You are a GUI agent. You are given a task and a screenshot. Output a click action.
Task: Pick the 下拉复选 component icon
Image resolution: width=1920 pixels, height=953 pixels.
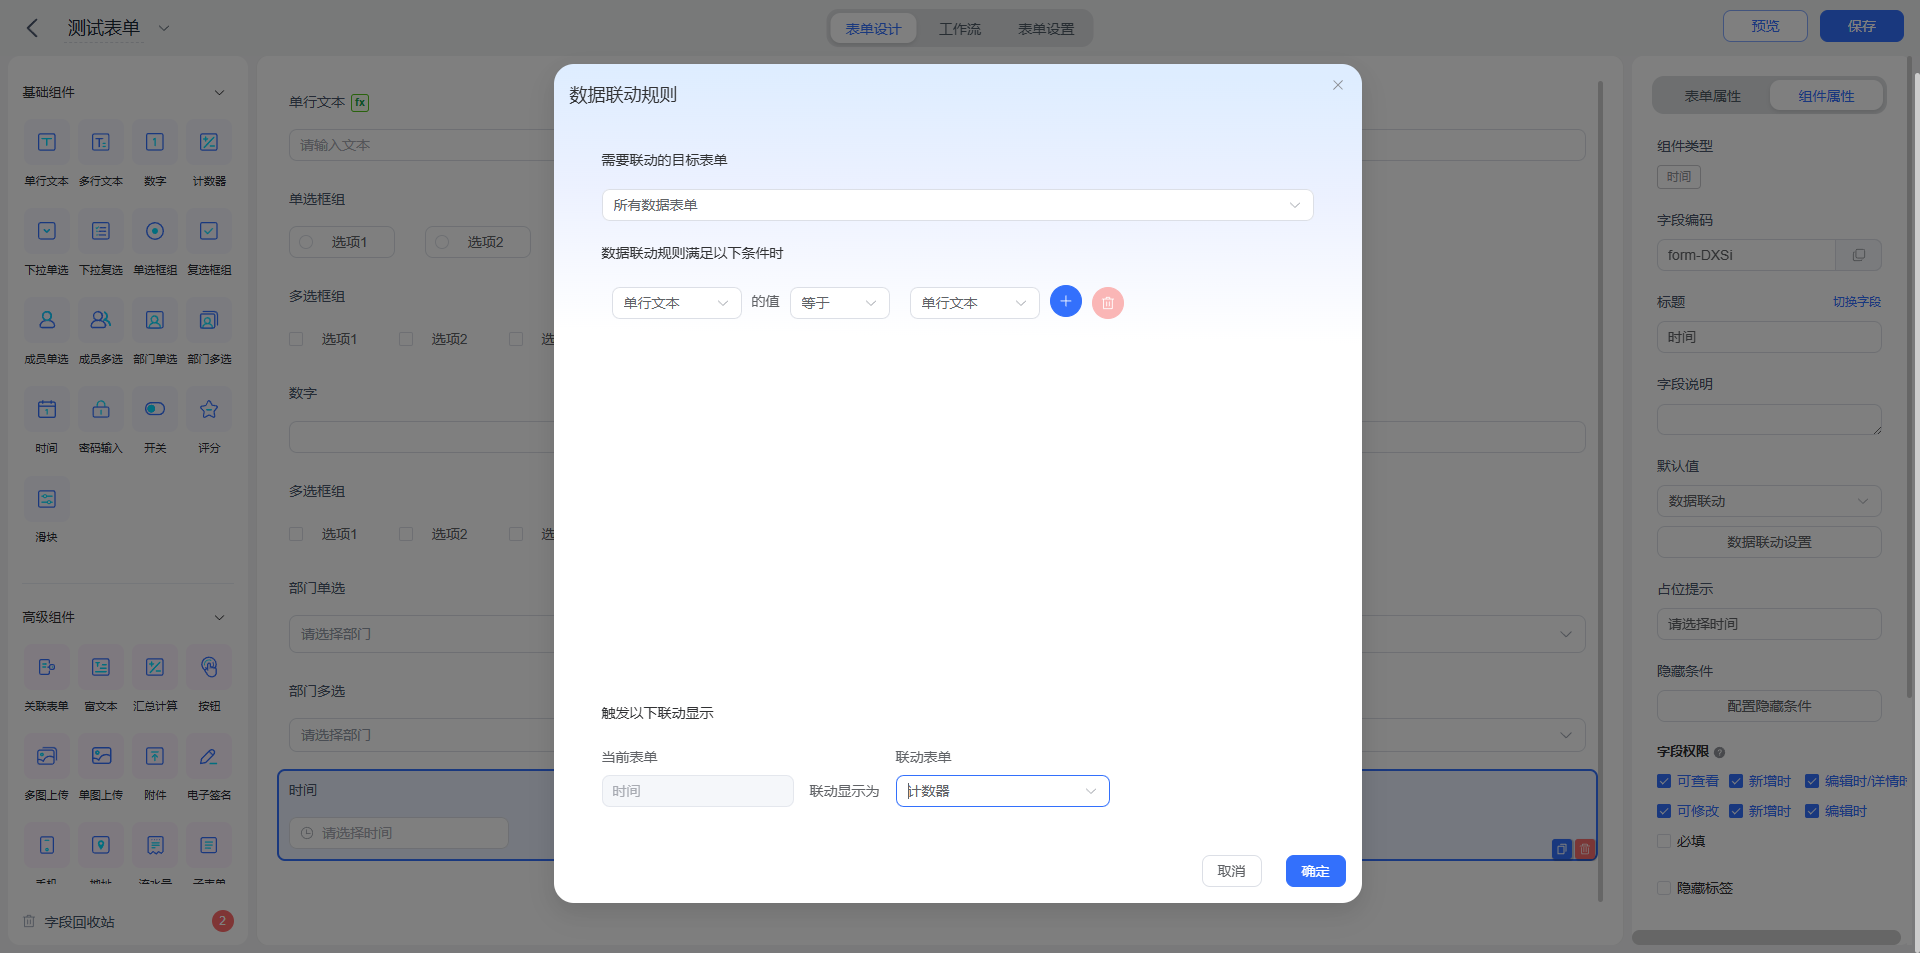(x=101, y=232)
